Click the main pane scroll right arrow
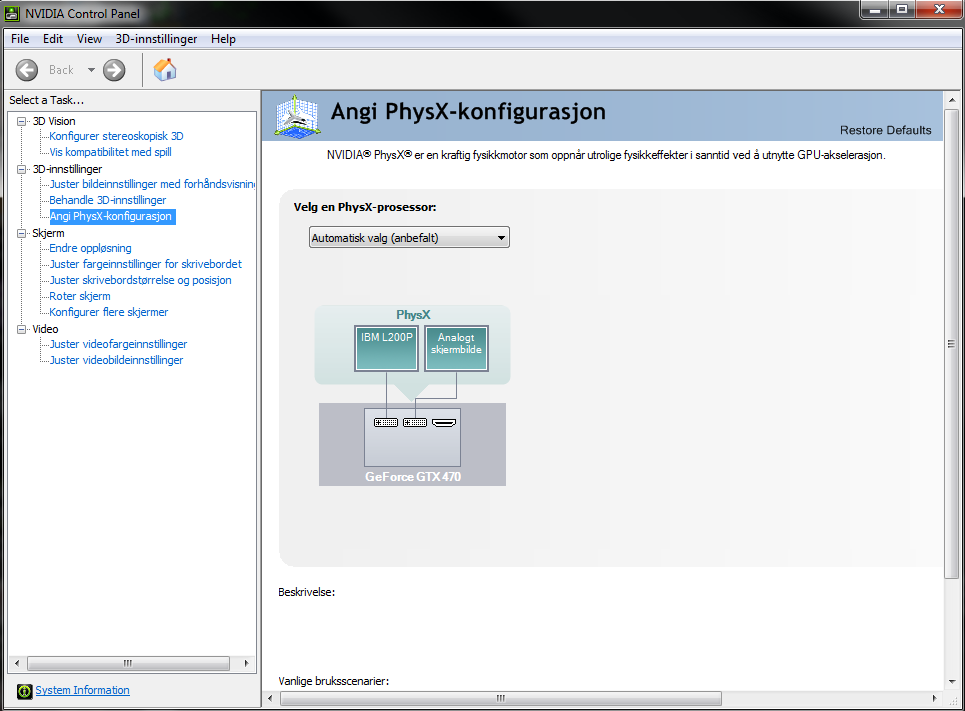The image size is (965, 711). (934, 698)
